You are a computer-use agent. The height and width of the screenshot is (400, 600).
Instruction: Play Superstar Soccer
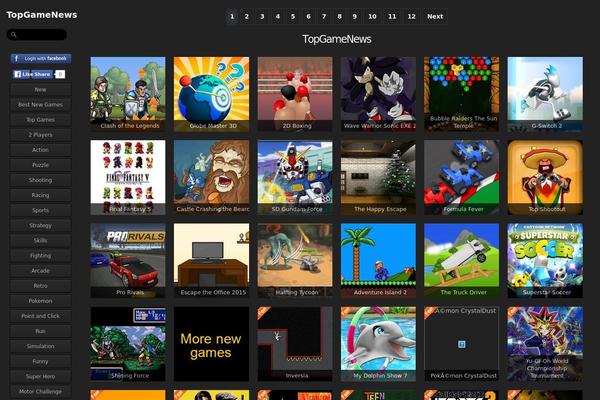(x=545, y=261)
